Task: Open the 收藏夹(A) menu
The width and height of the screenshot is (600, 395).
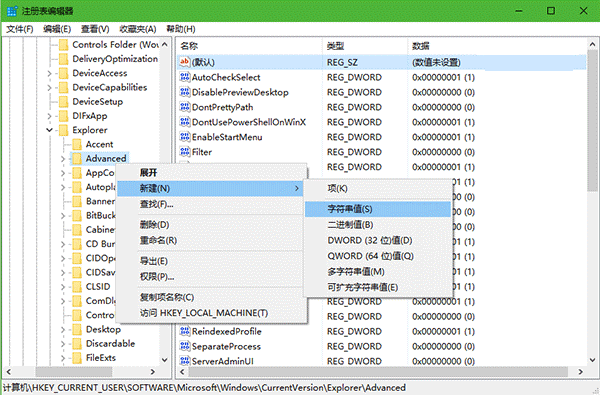Action: point(138,29)
